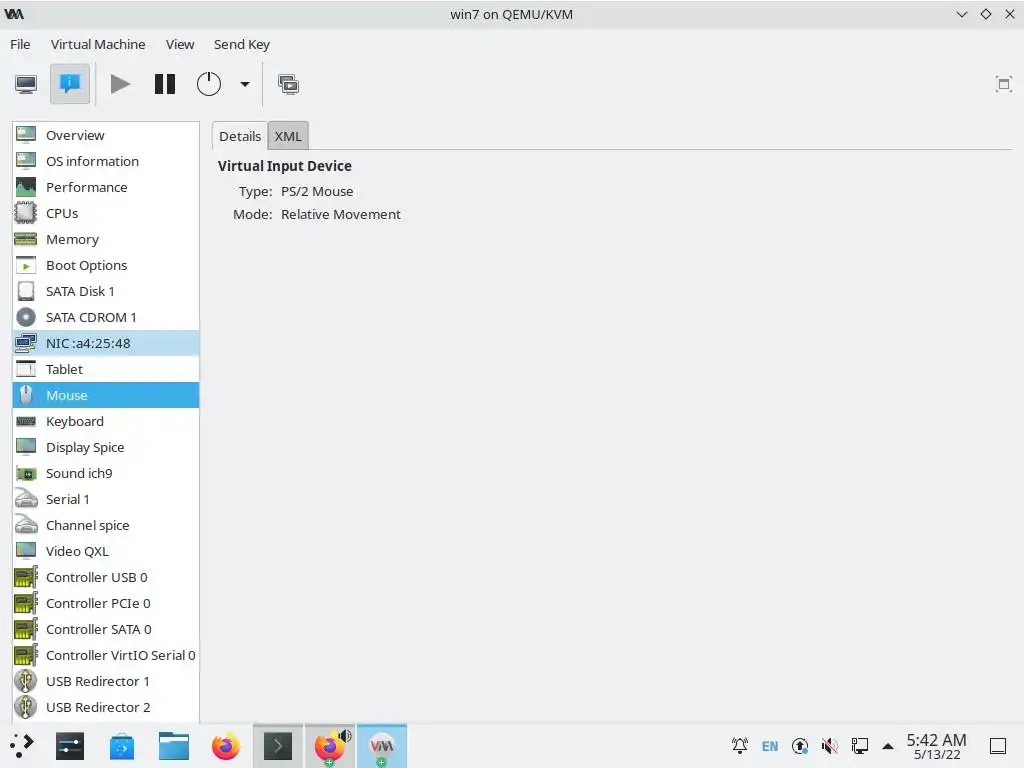Image resolution: width=1024 pixels, height=768 pixels.
Task: Select SATA CDROM 1 entry
Action: tap(106, 317)
